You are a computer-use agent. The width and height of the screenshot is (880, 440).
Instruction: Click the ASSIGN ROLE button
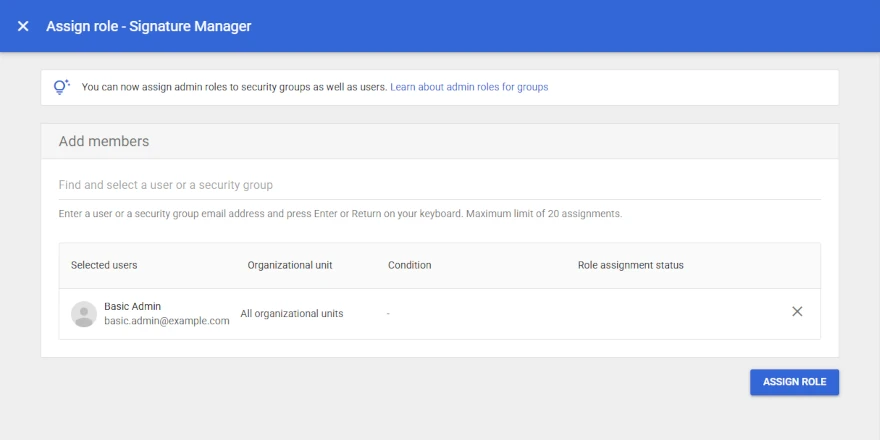pos(794,382)
